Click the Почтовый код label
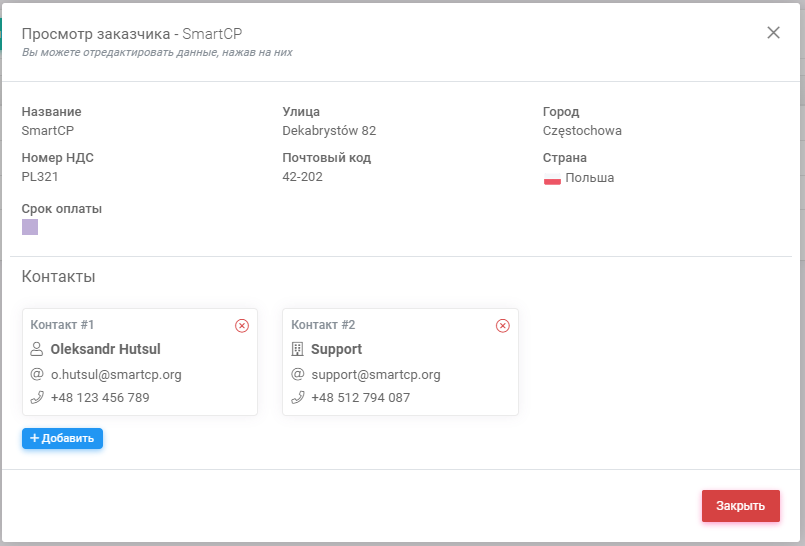Screen dimensions: 805x546 tap(327, 158)
